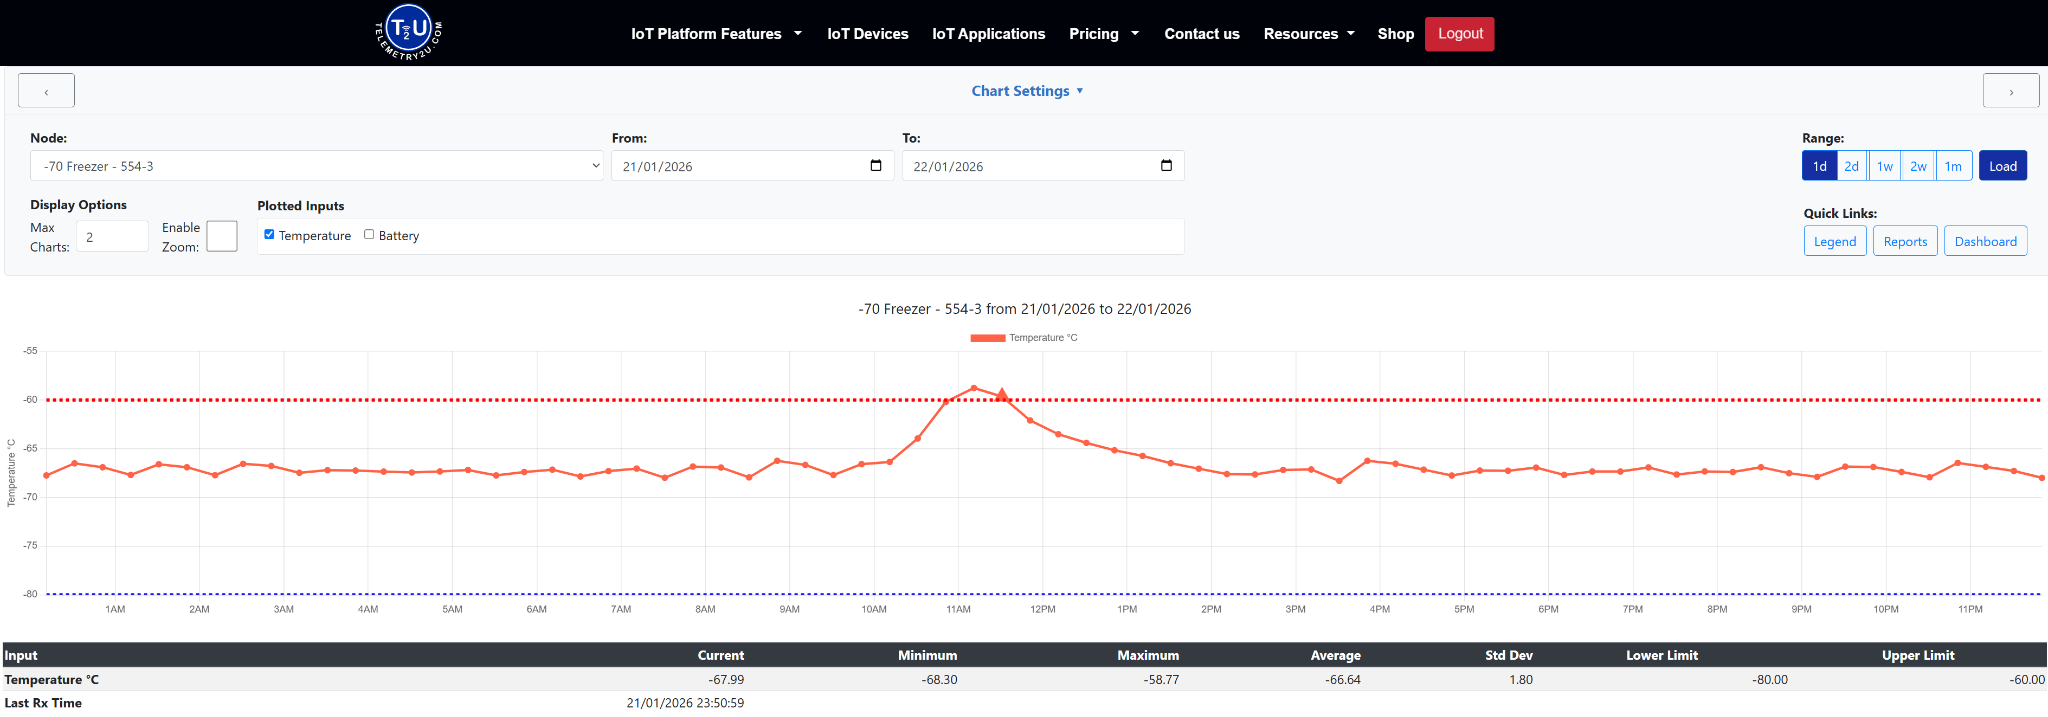
Task: Go to previous chart with left arrow
Action: [x=46, y=91]
